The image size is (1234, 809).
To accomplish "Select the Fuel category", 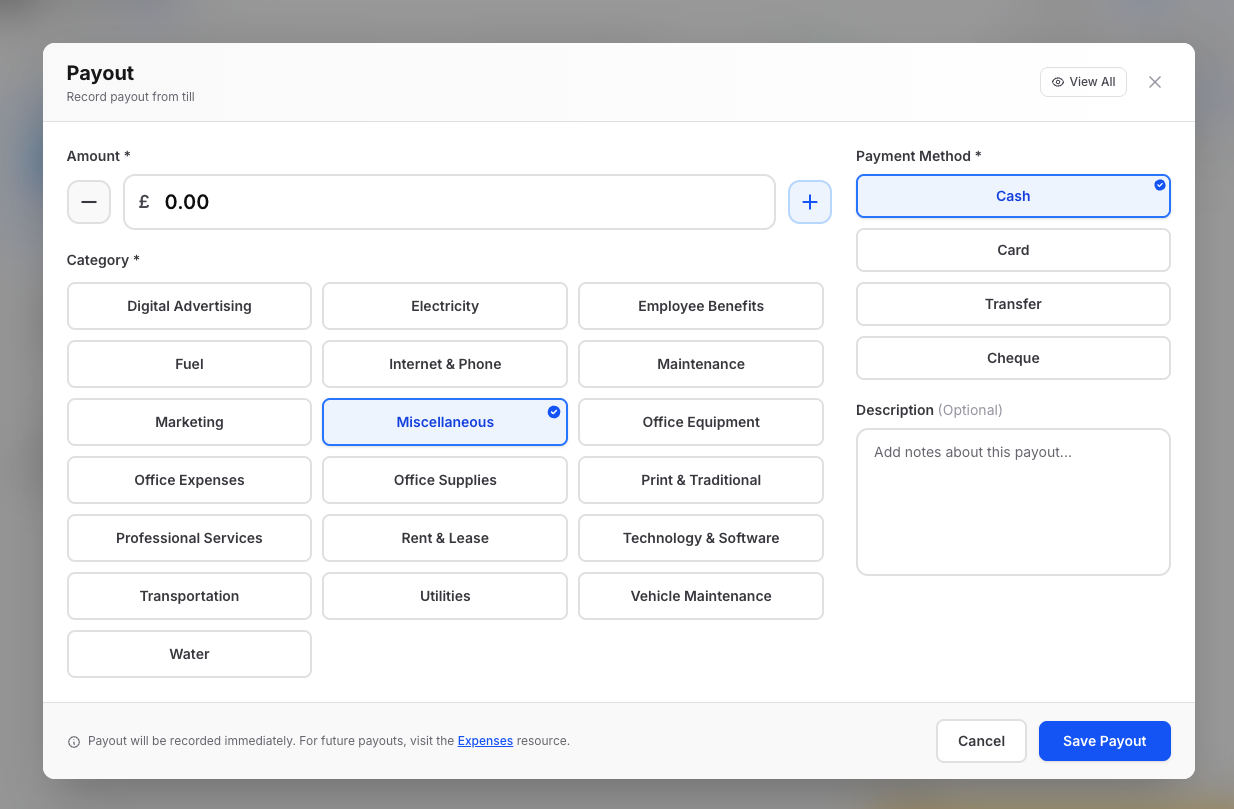I will click(189, 364).
